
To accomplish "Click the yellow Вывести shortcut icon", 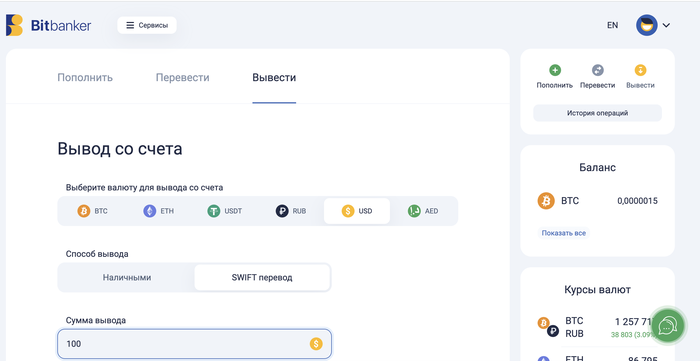I will pyautogui.click(x=640, y=70).
